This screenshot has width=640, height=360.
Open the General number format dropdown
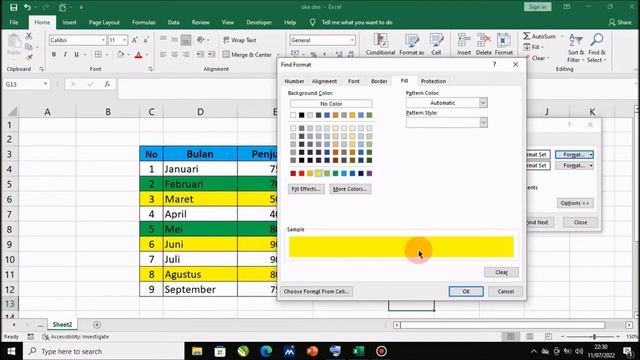(352, 40)
